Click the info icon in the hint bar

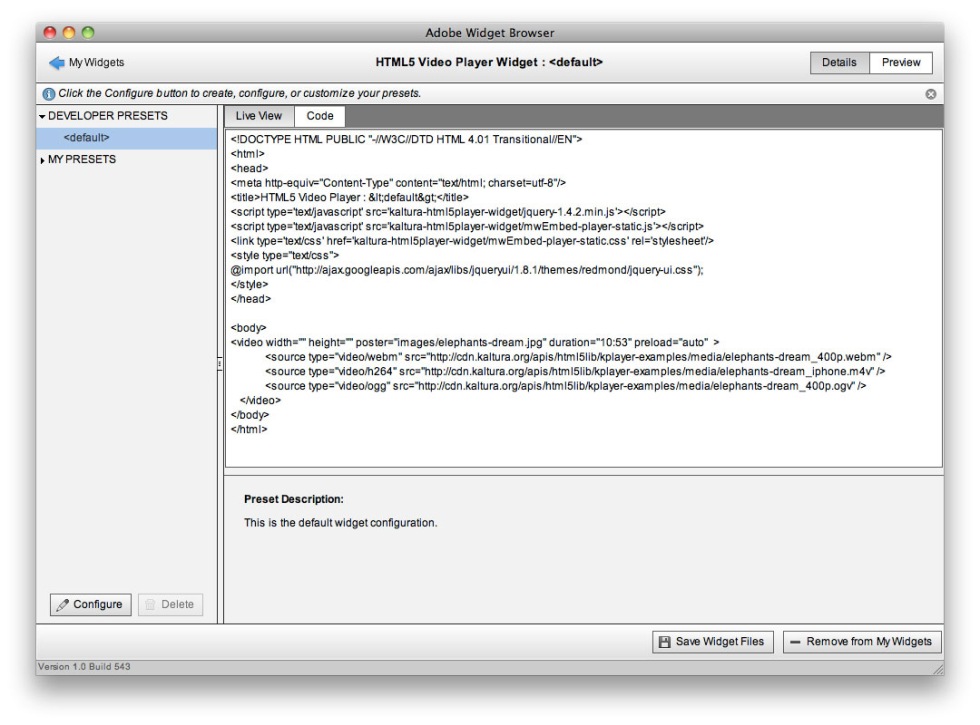click(x=49, y=94)
